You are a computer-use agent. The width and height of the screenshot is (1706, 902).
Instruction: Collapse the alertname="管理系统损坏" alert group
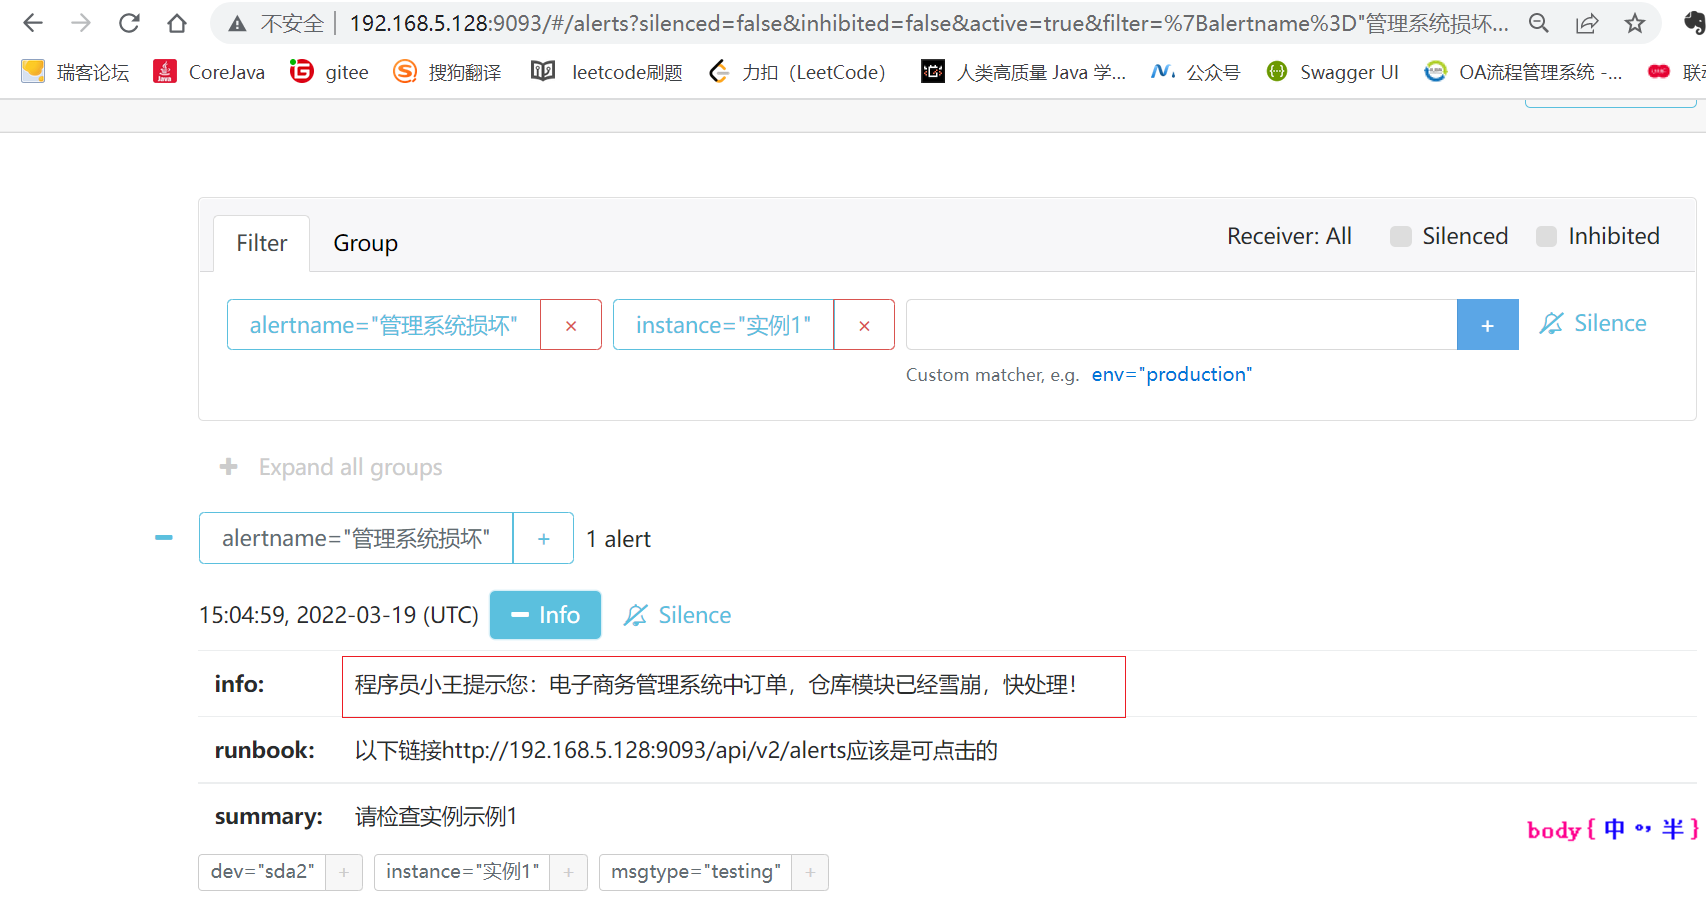point(163,538)
